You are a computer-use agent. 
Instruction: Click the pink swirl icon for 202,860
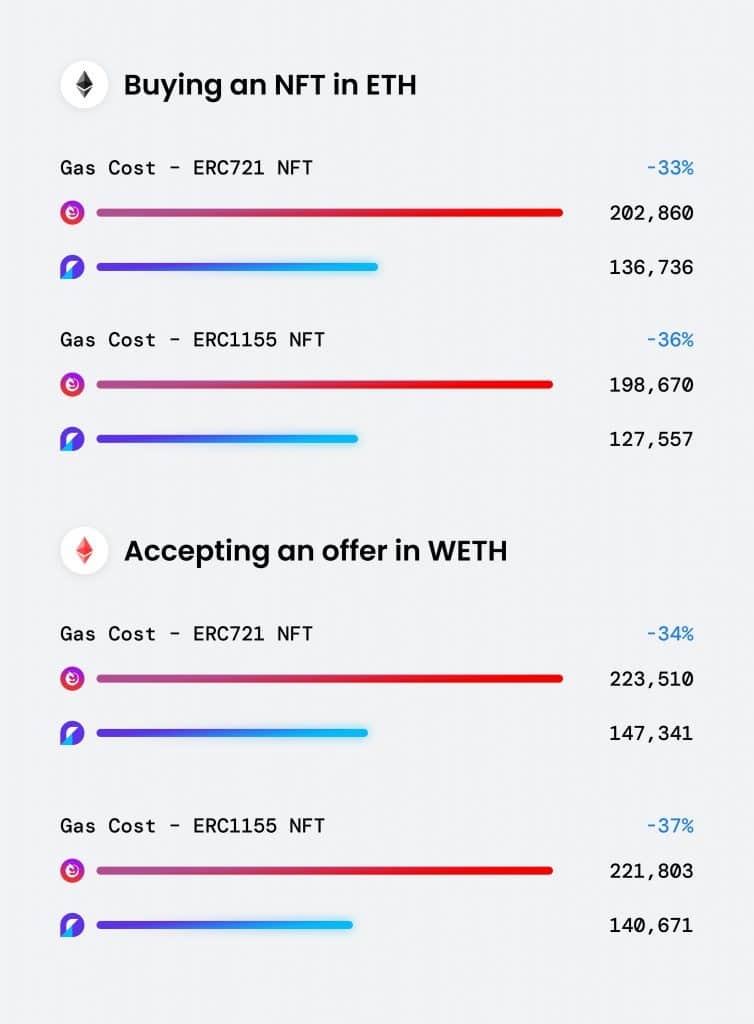point(72,212)
